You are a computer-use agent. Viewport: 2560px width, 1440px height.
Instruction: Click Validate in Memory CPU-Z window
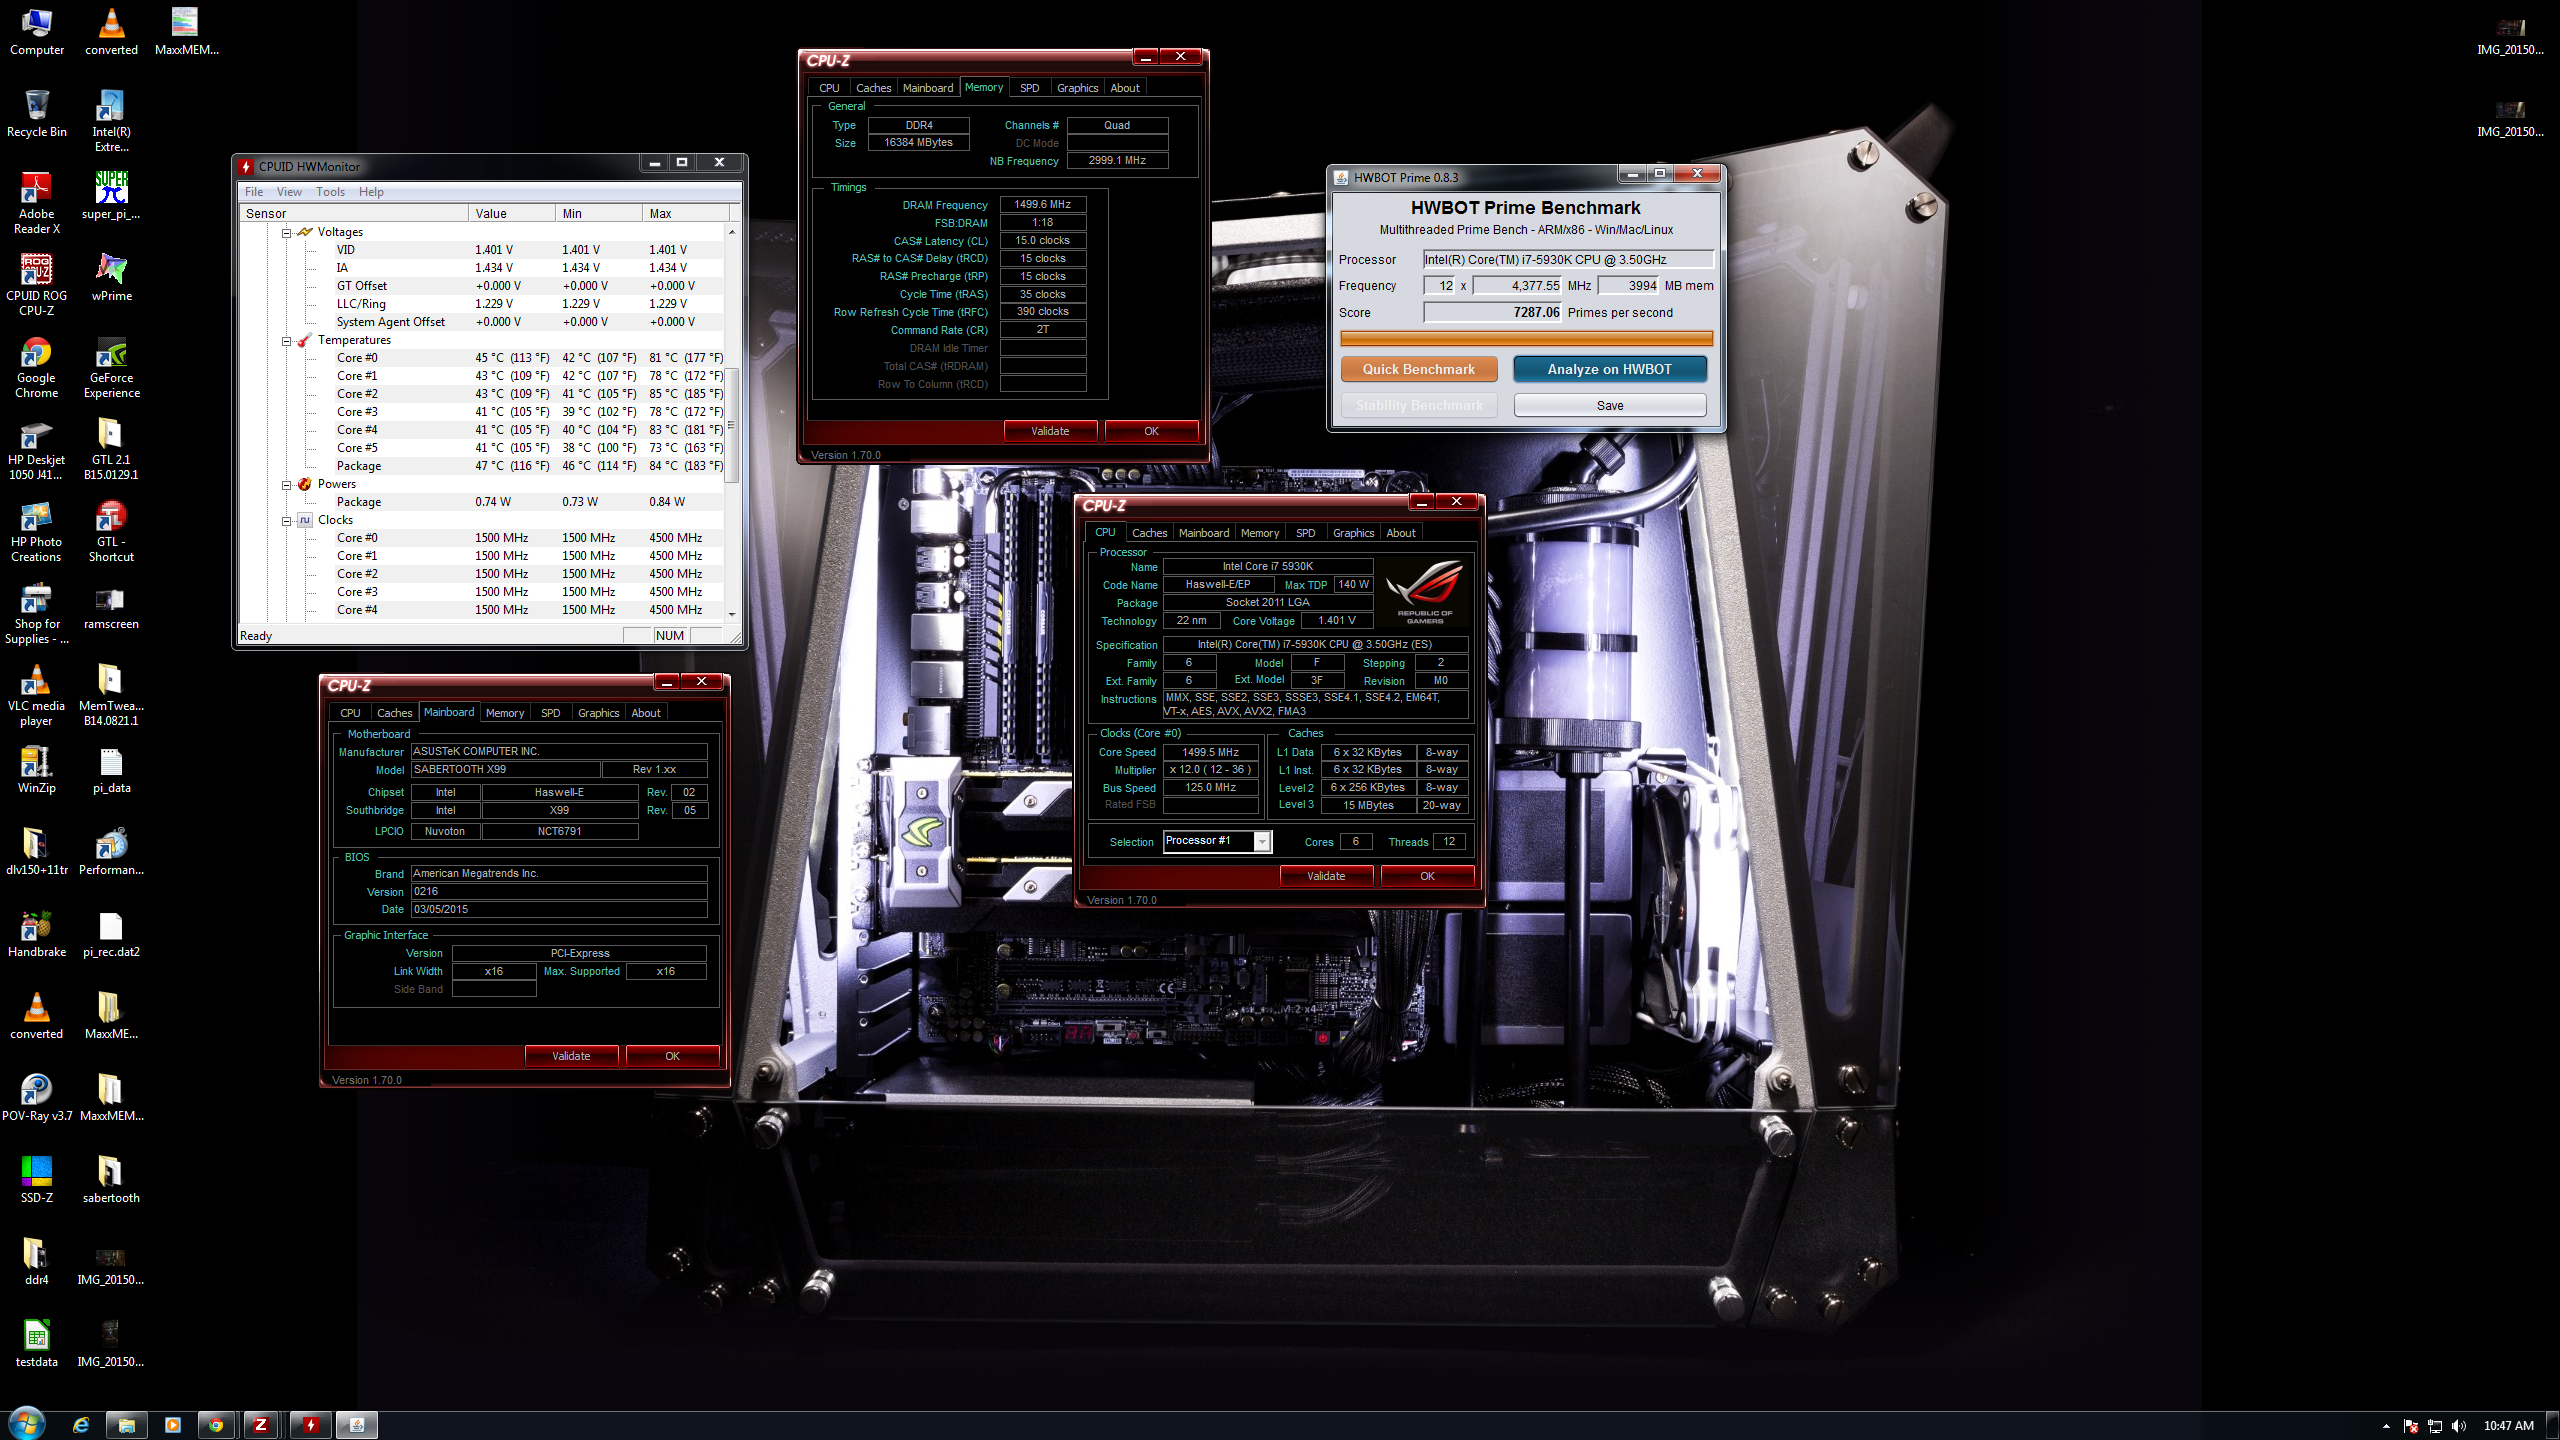(1050, 431)
